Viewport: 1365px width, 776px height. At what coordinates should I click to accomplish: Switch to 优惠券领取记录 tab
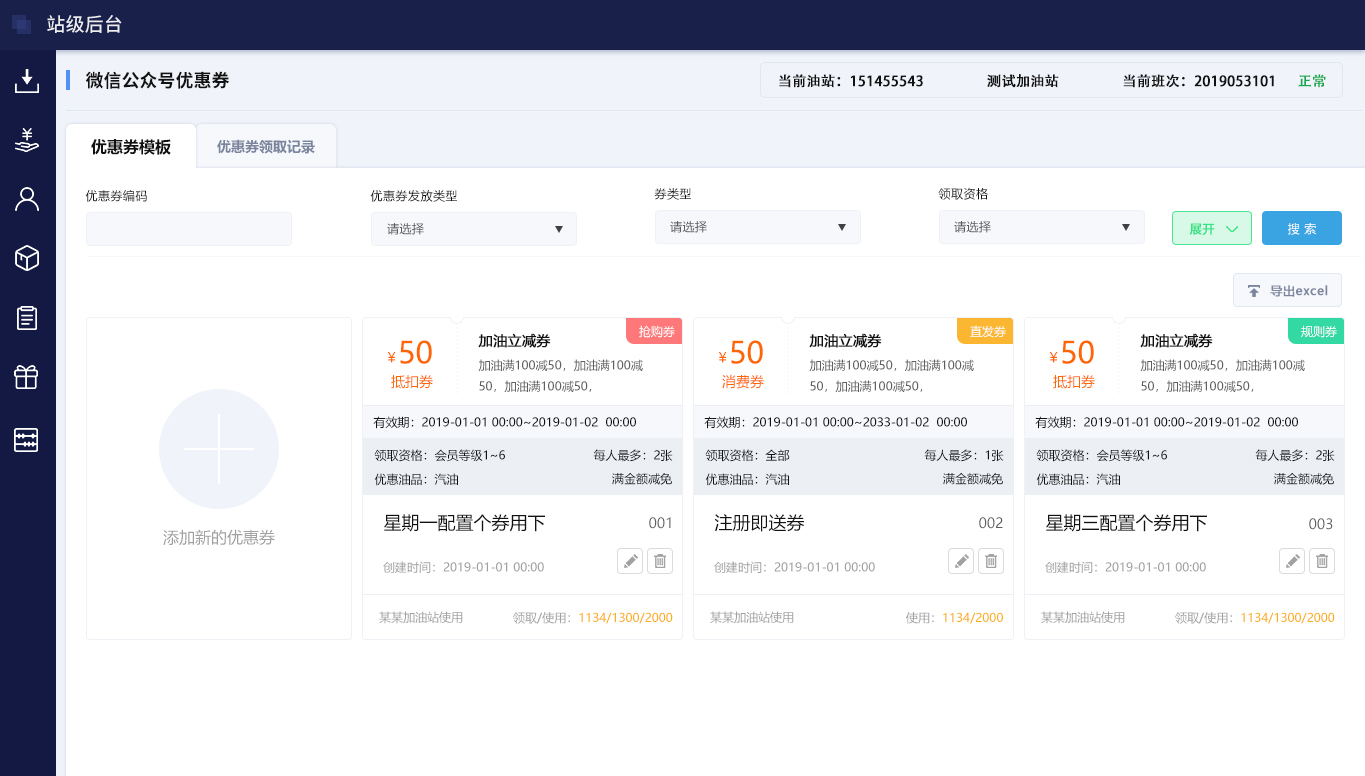click(266, 147)
